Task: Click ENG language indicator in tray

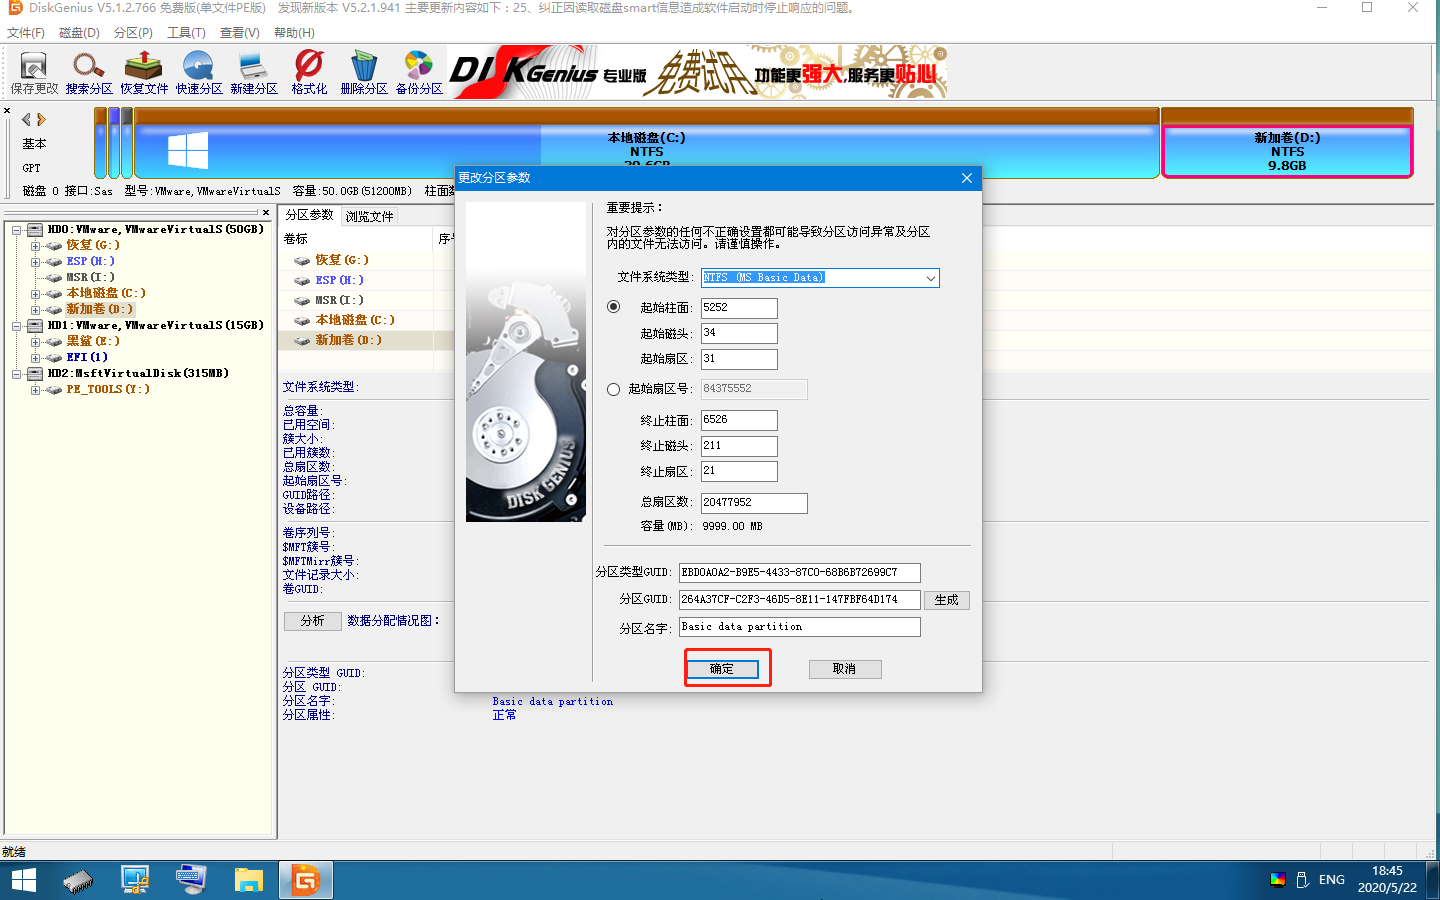Action: tap(1331, 880)
